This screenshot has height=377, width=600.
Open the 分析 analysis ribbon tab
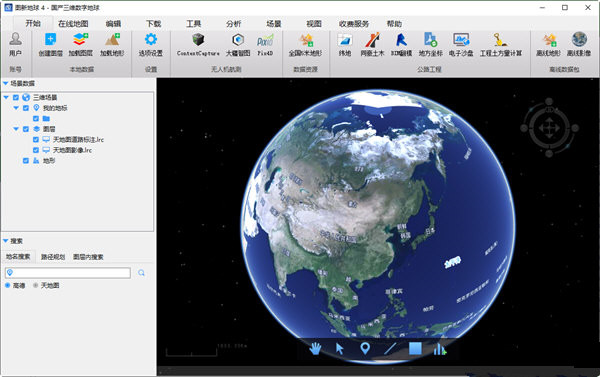(x=233, y=24)
